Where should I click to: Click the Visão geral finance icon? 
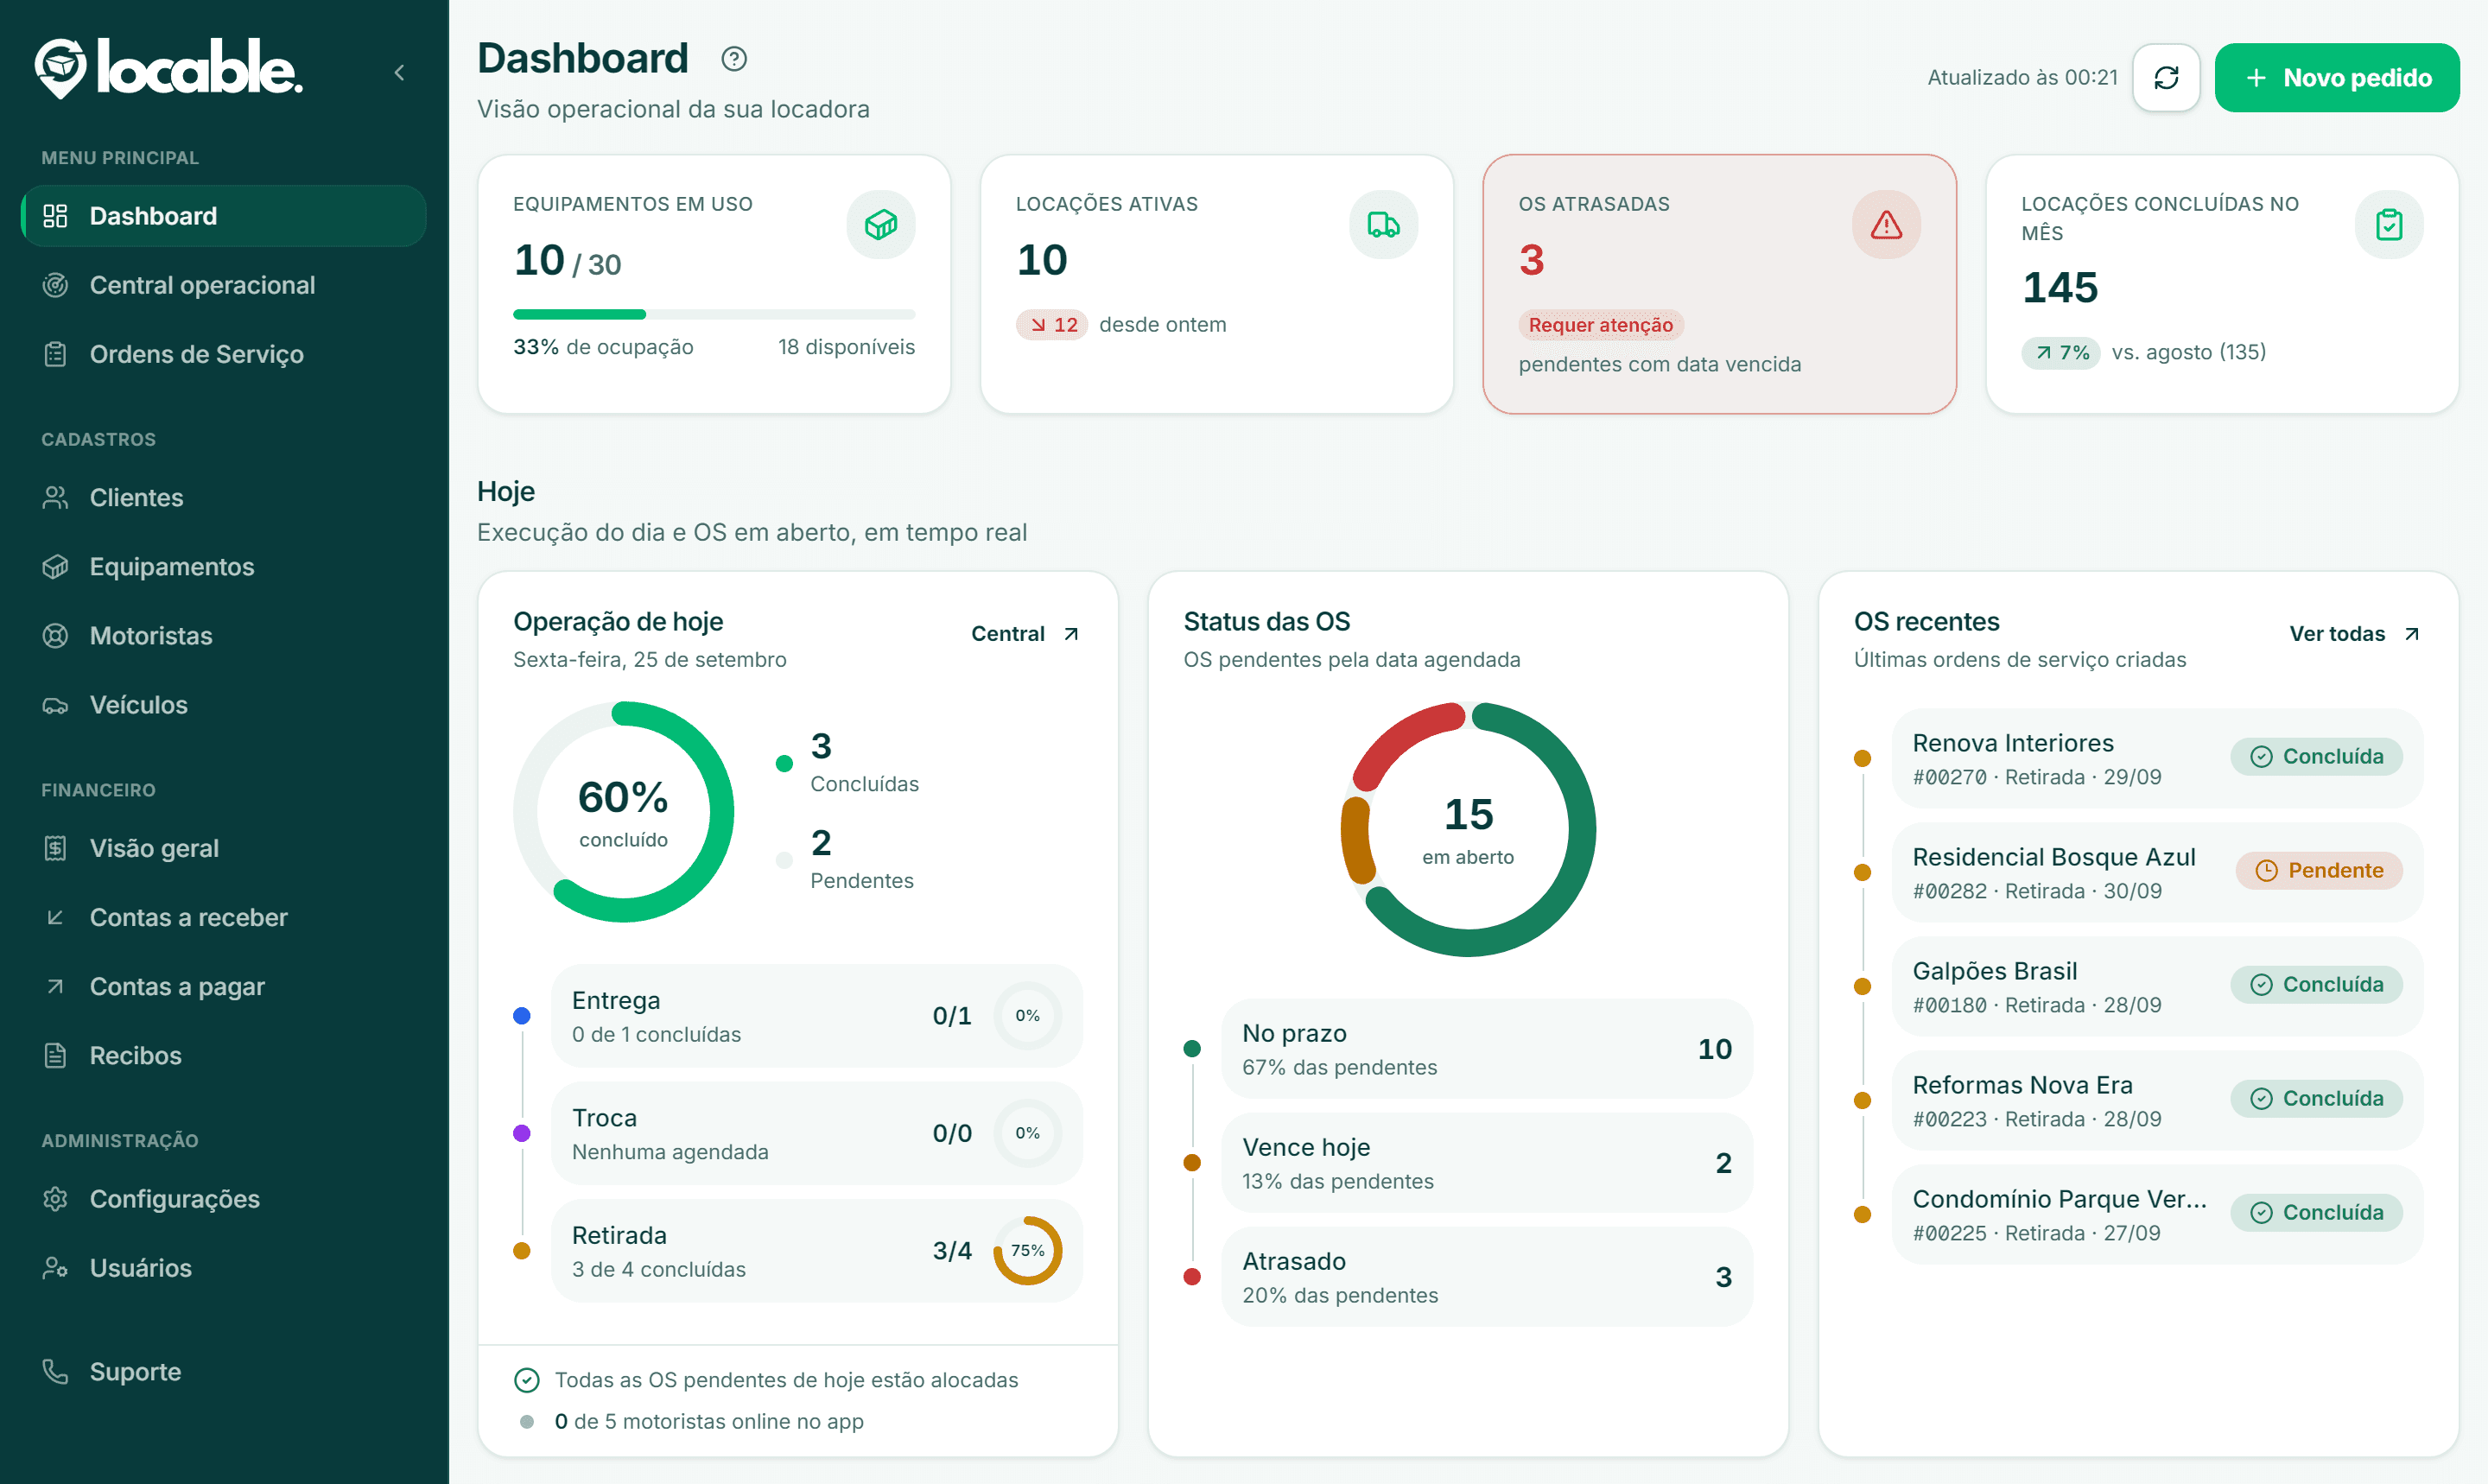tap(55, 848)
